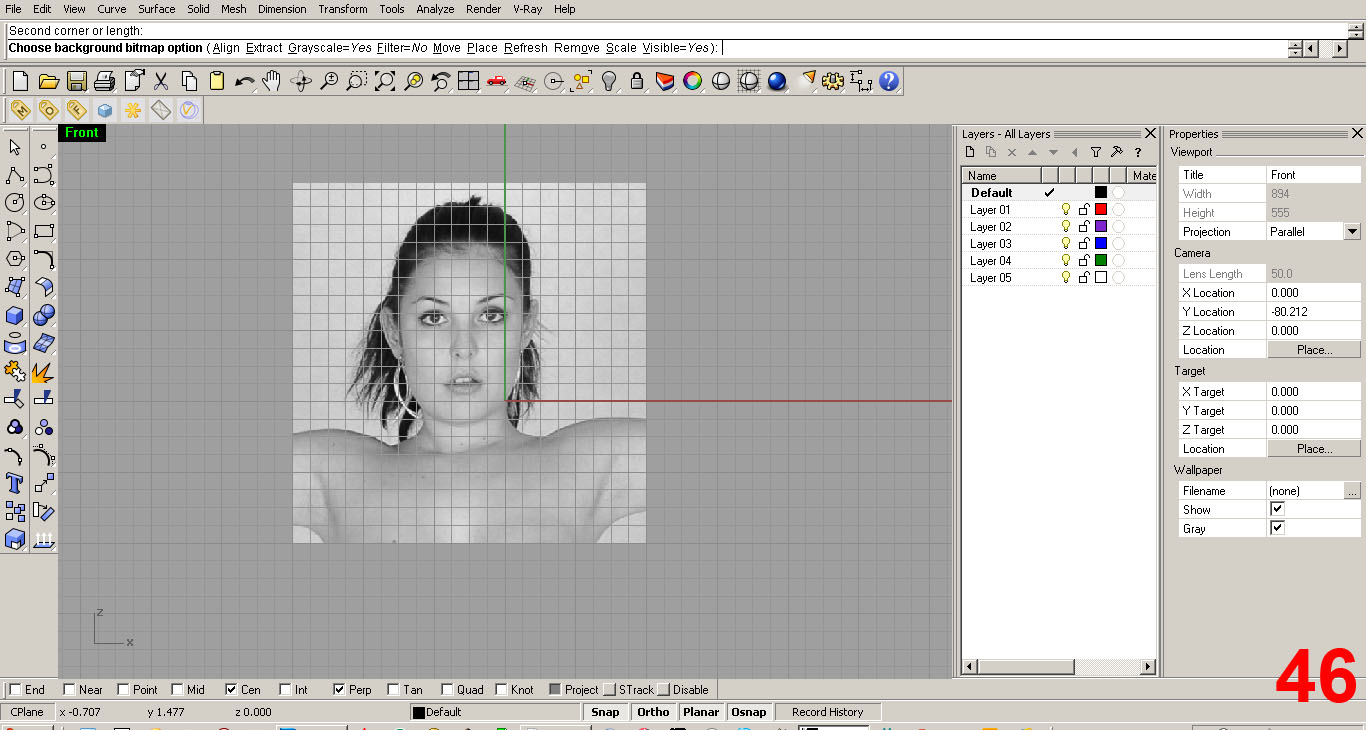
Task: Open the color wheel icon
Action: pyautogui.click(x=693, y=81)
